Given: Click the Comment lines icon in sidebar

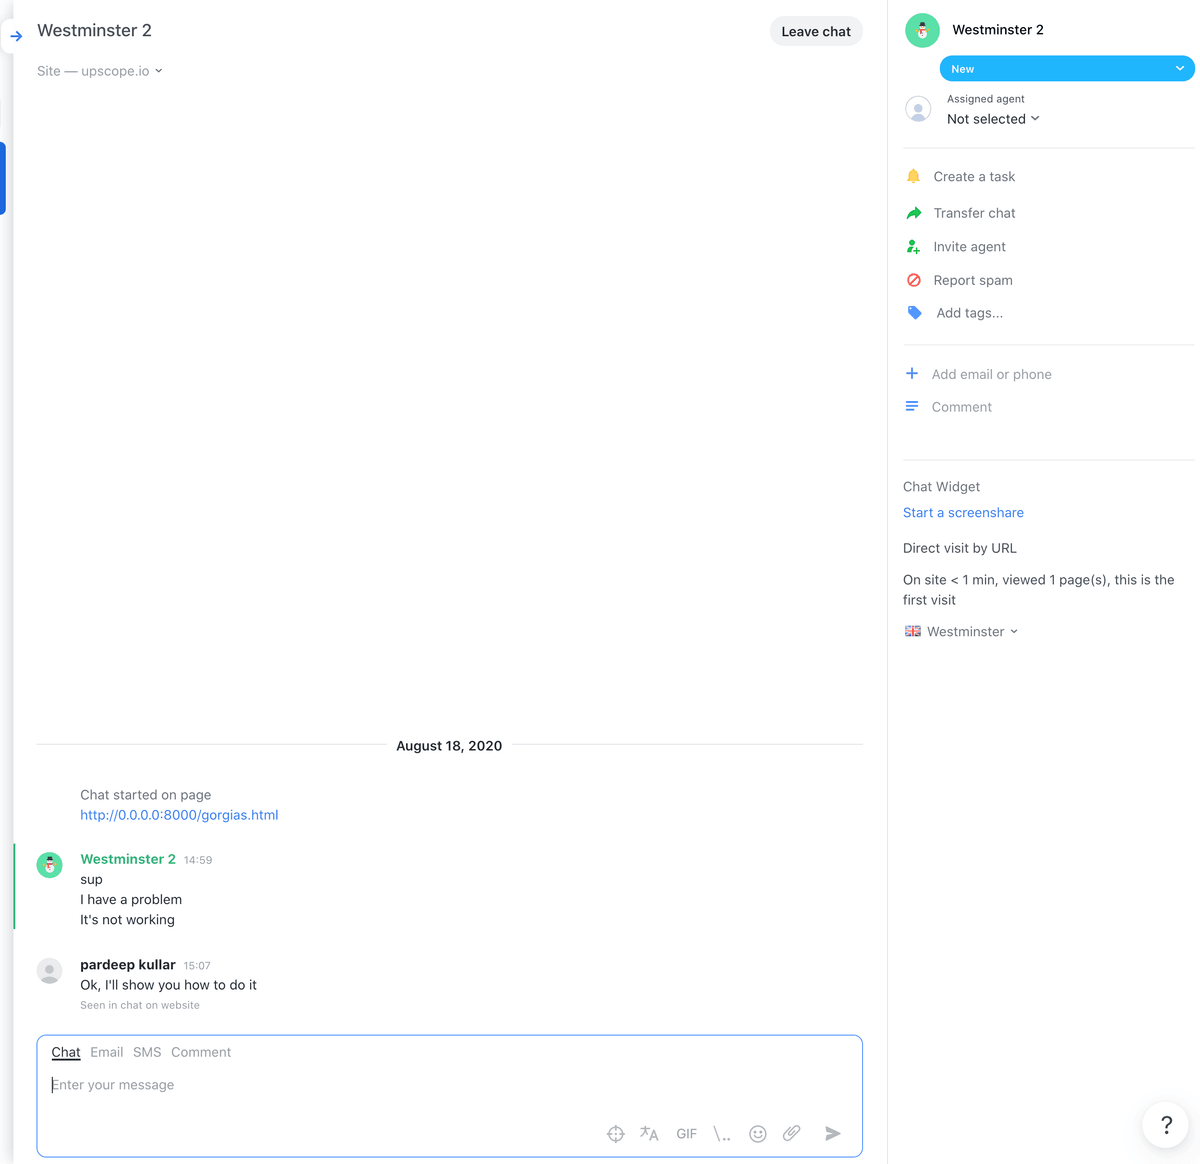Looking at the screenshot, I should pyautogui.click(x=912, y=406).
